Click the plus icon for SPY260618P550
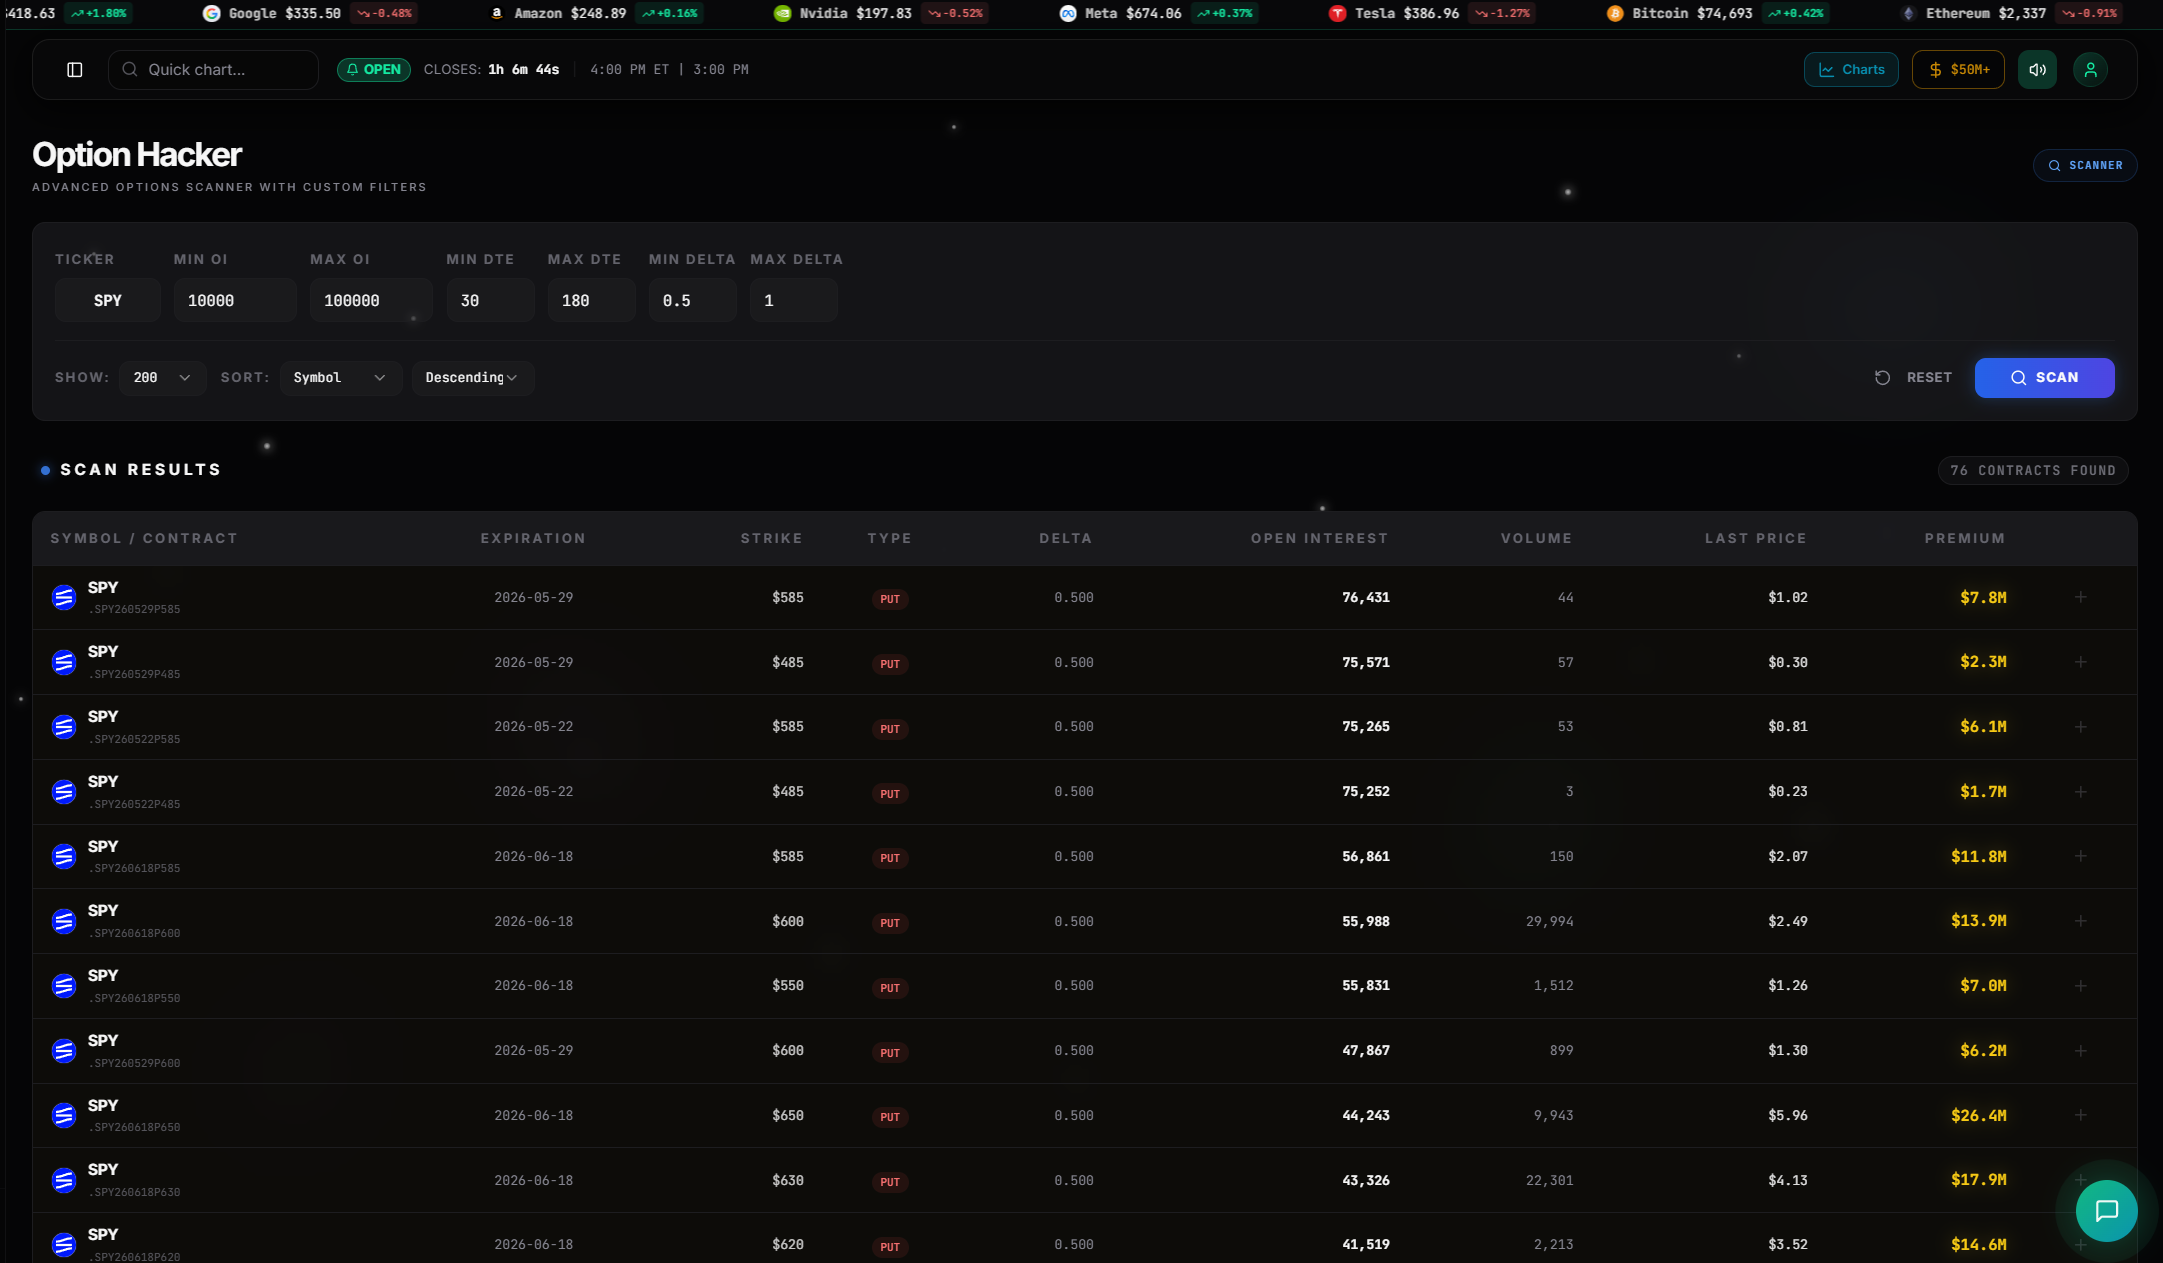Viewport: 2163px width, 1263px height. (2080, 986)
